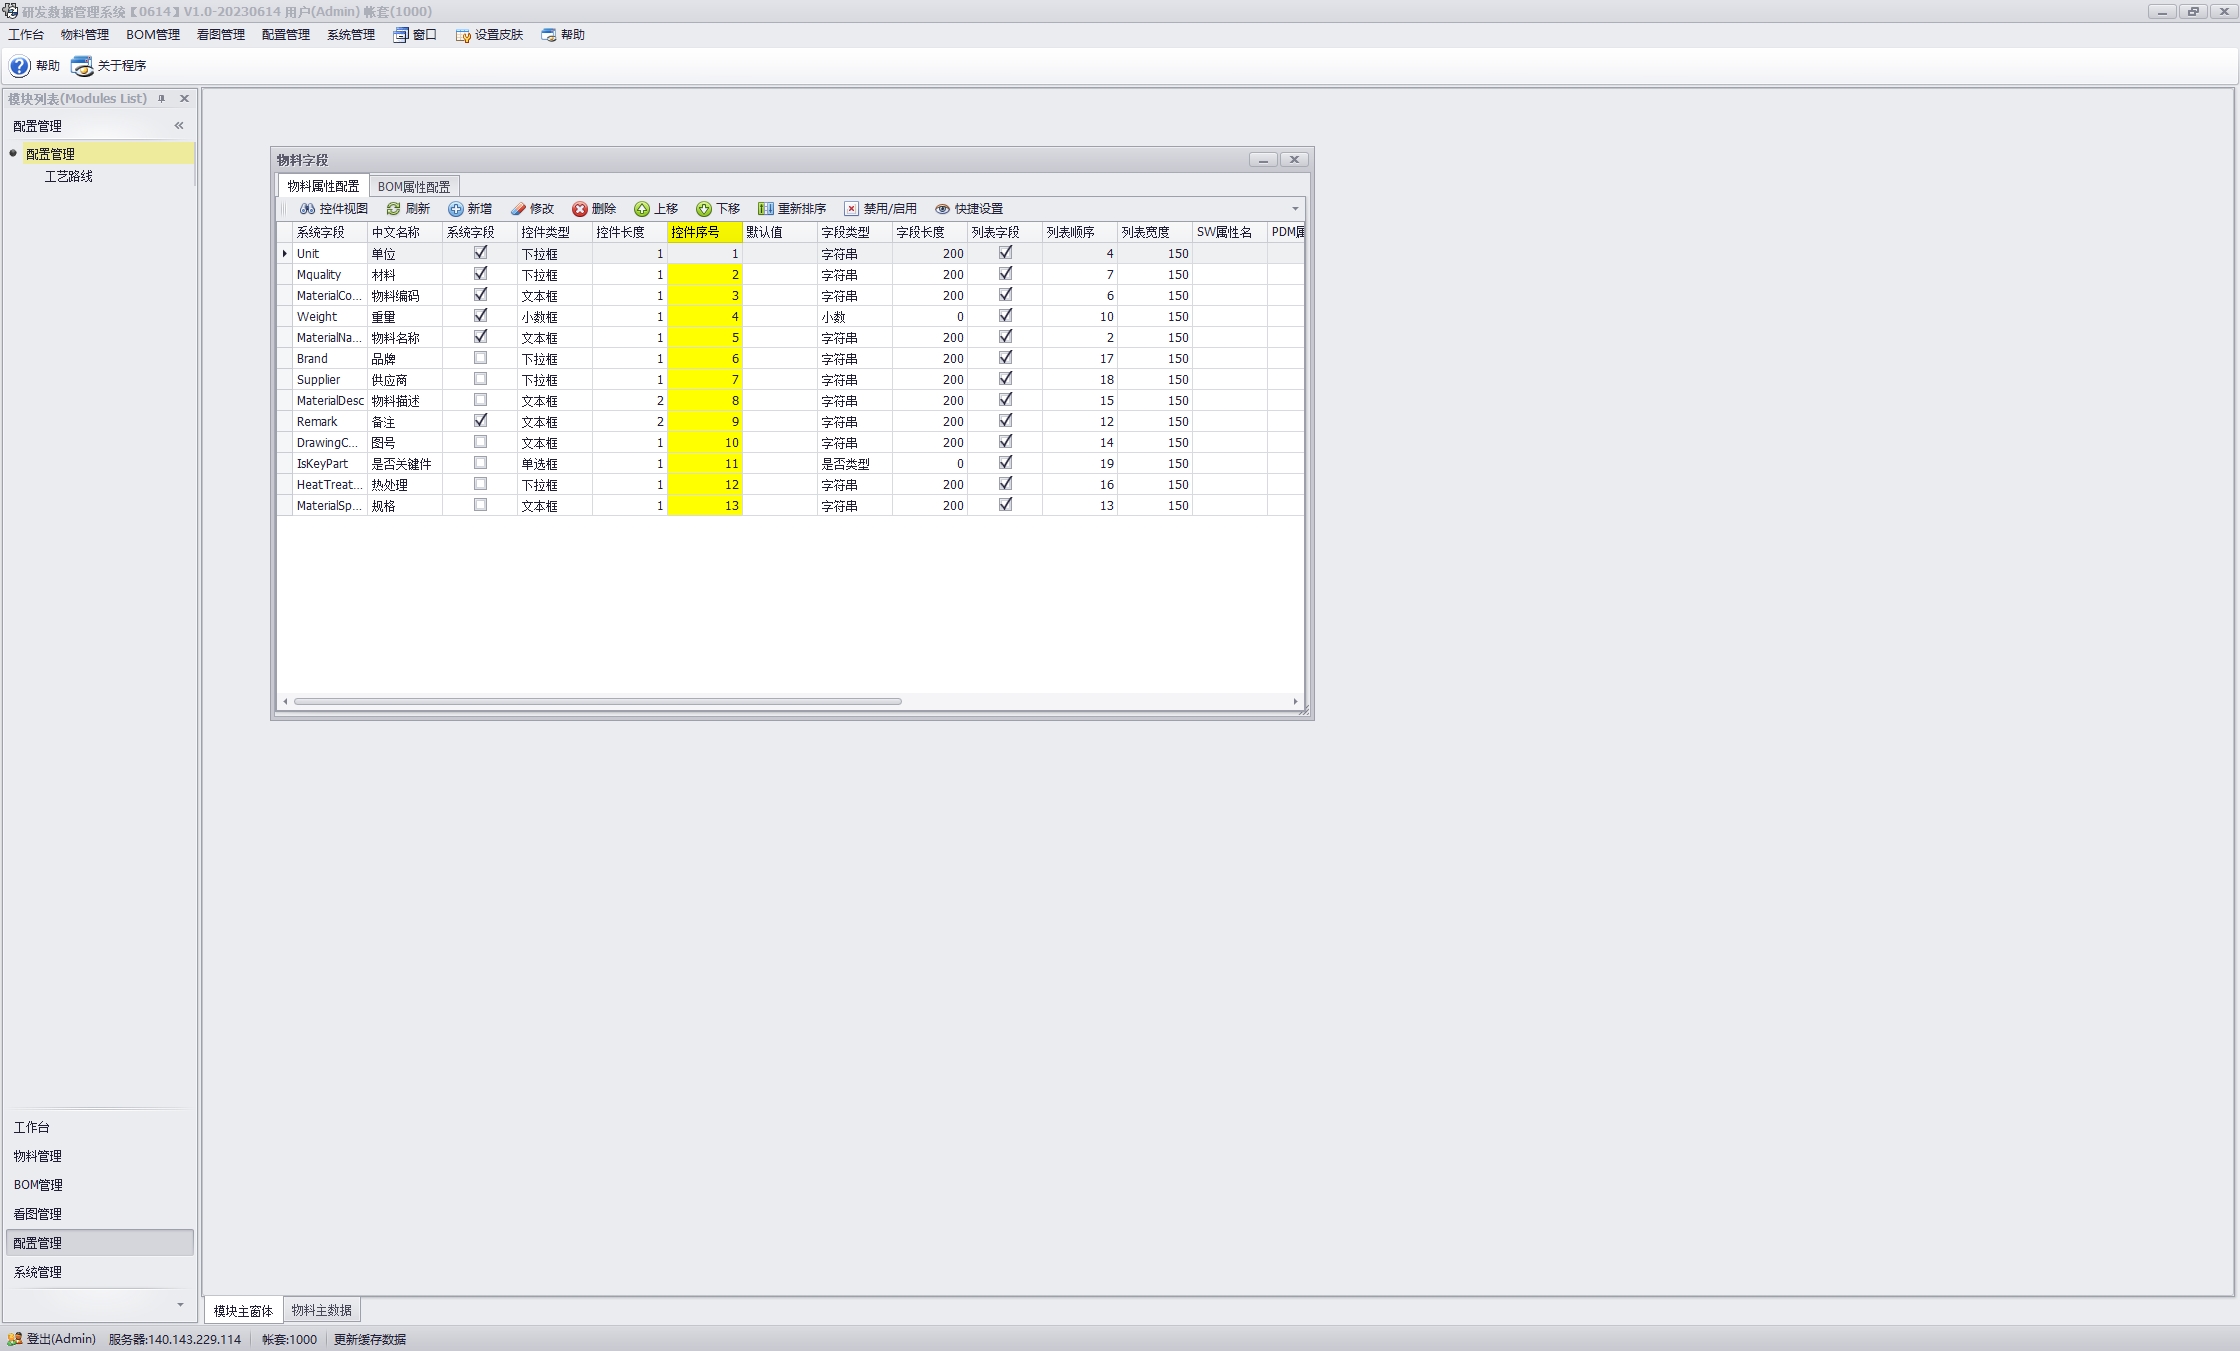Toggle 系统字段 checkbox for Supplier row
2240x1351 pixels.
pos(480,379)
